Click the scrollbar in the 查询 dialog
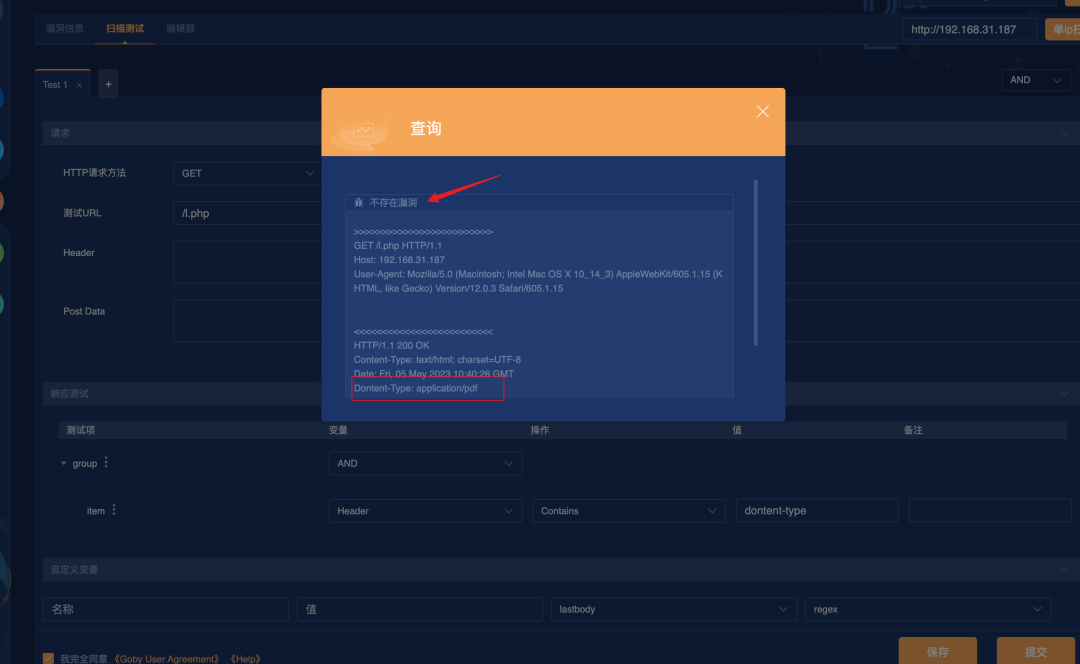The height and width of the screenshot is (664, 1080). coord(755,262)
